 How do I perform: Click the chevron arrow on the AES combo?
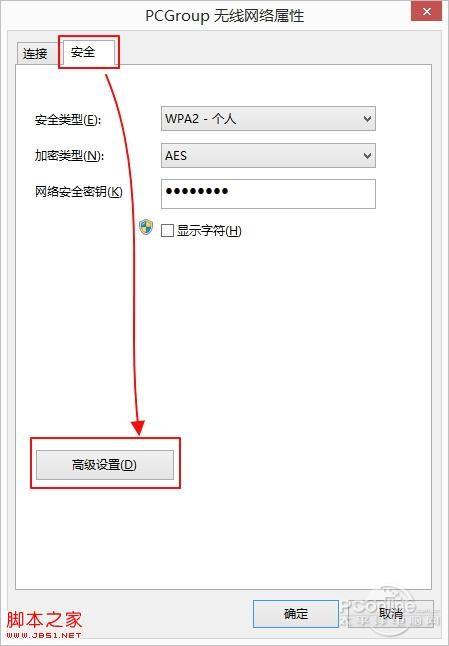pos(367,156)
